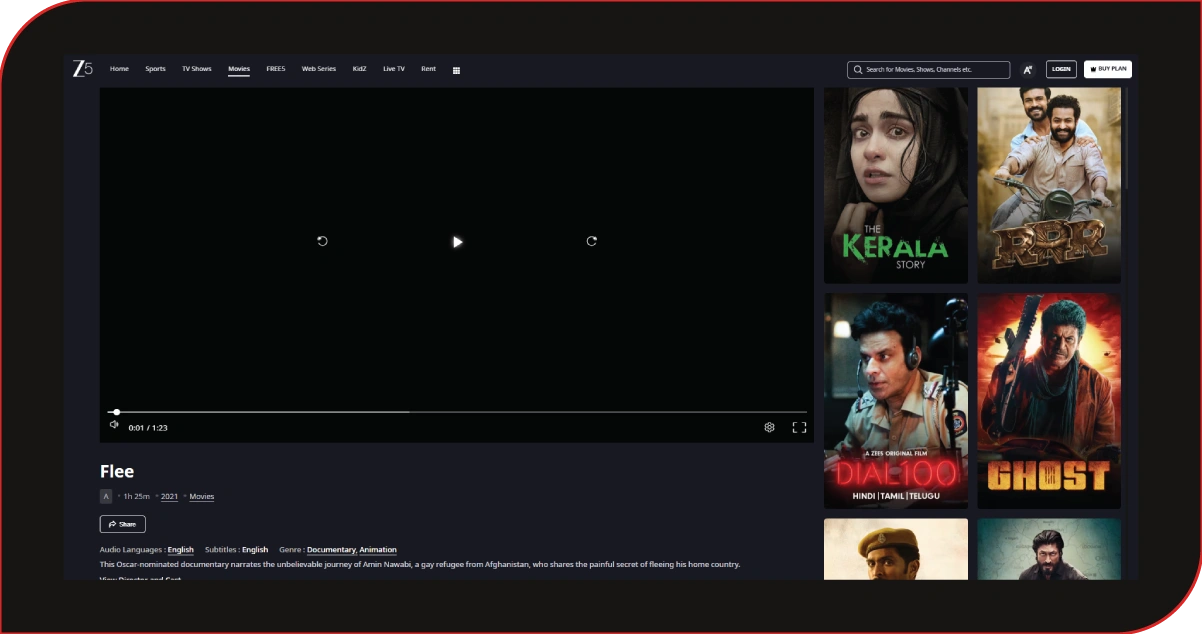Click the search field for movies and shows

coord(929,70)
